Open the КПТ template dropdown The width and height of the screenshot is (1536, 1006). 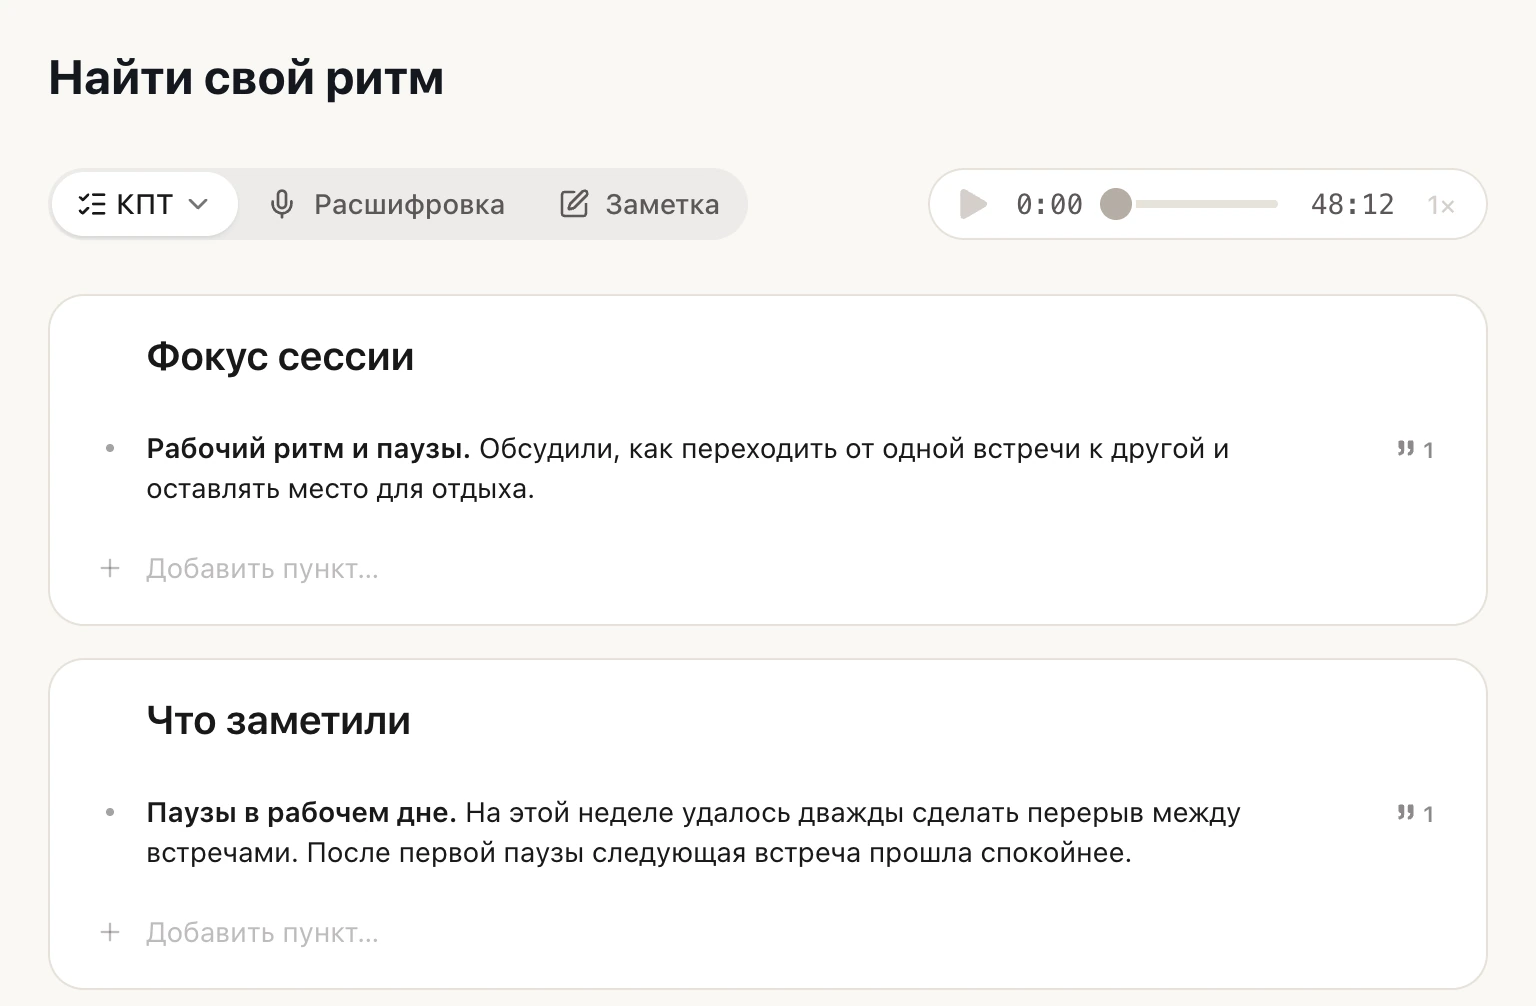pyautogui.click(x=144, y=204)
